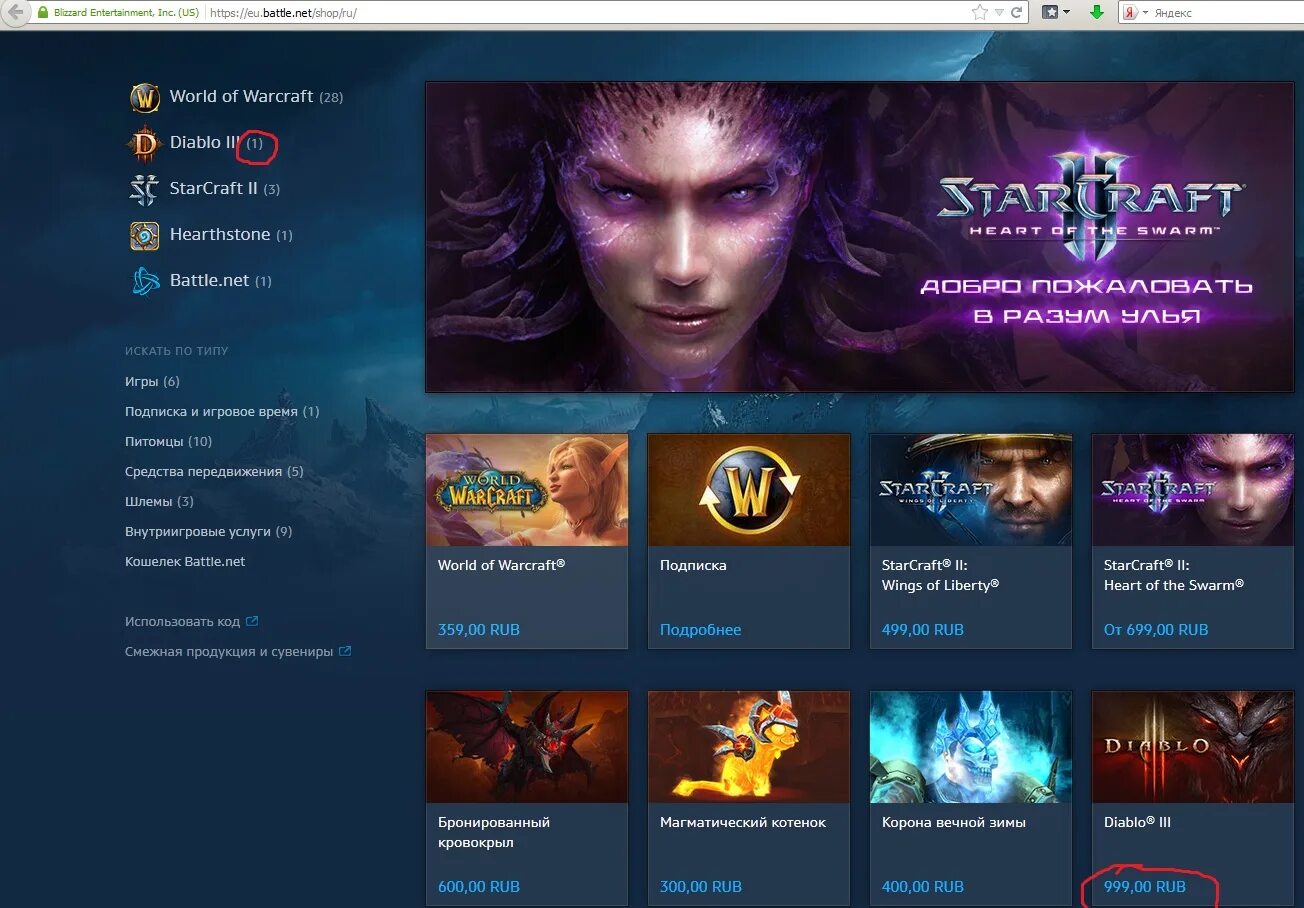
Task: Click the Yandex search engine icon
Action: pyautogui.click(x=1129, y=13)
